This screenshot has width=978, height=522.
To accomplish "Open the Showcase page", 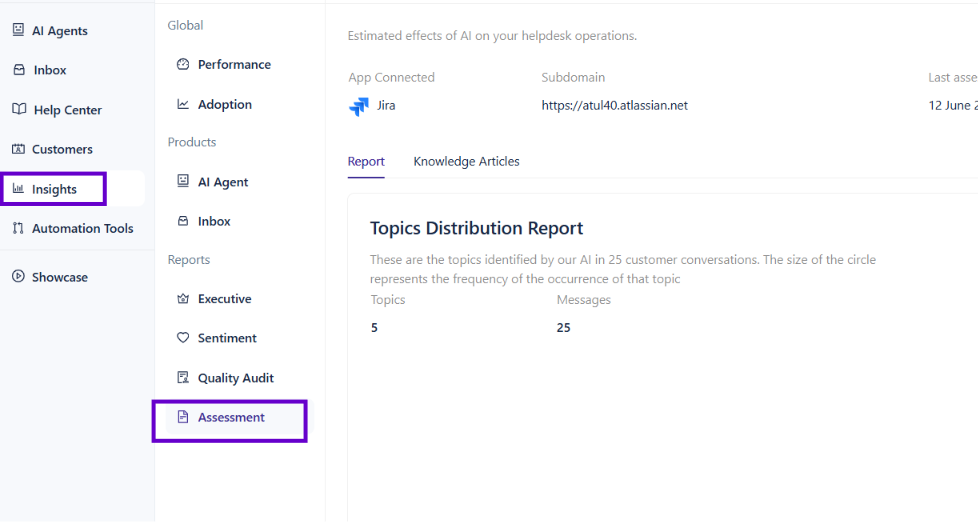I will coord(60,277).
